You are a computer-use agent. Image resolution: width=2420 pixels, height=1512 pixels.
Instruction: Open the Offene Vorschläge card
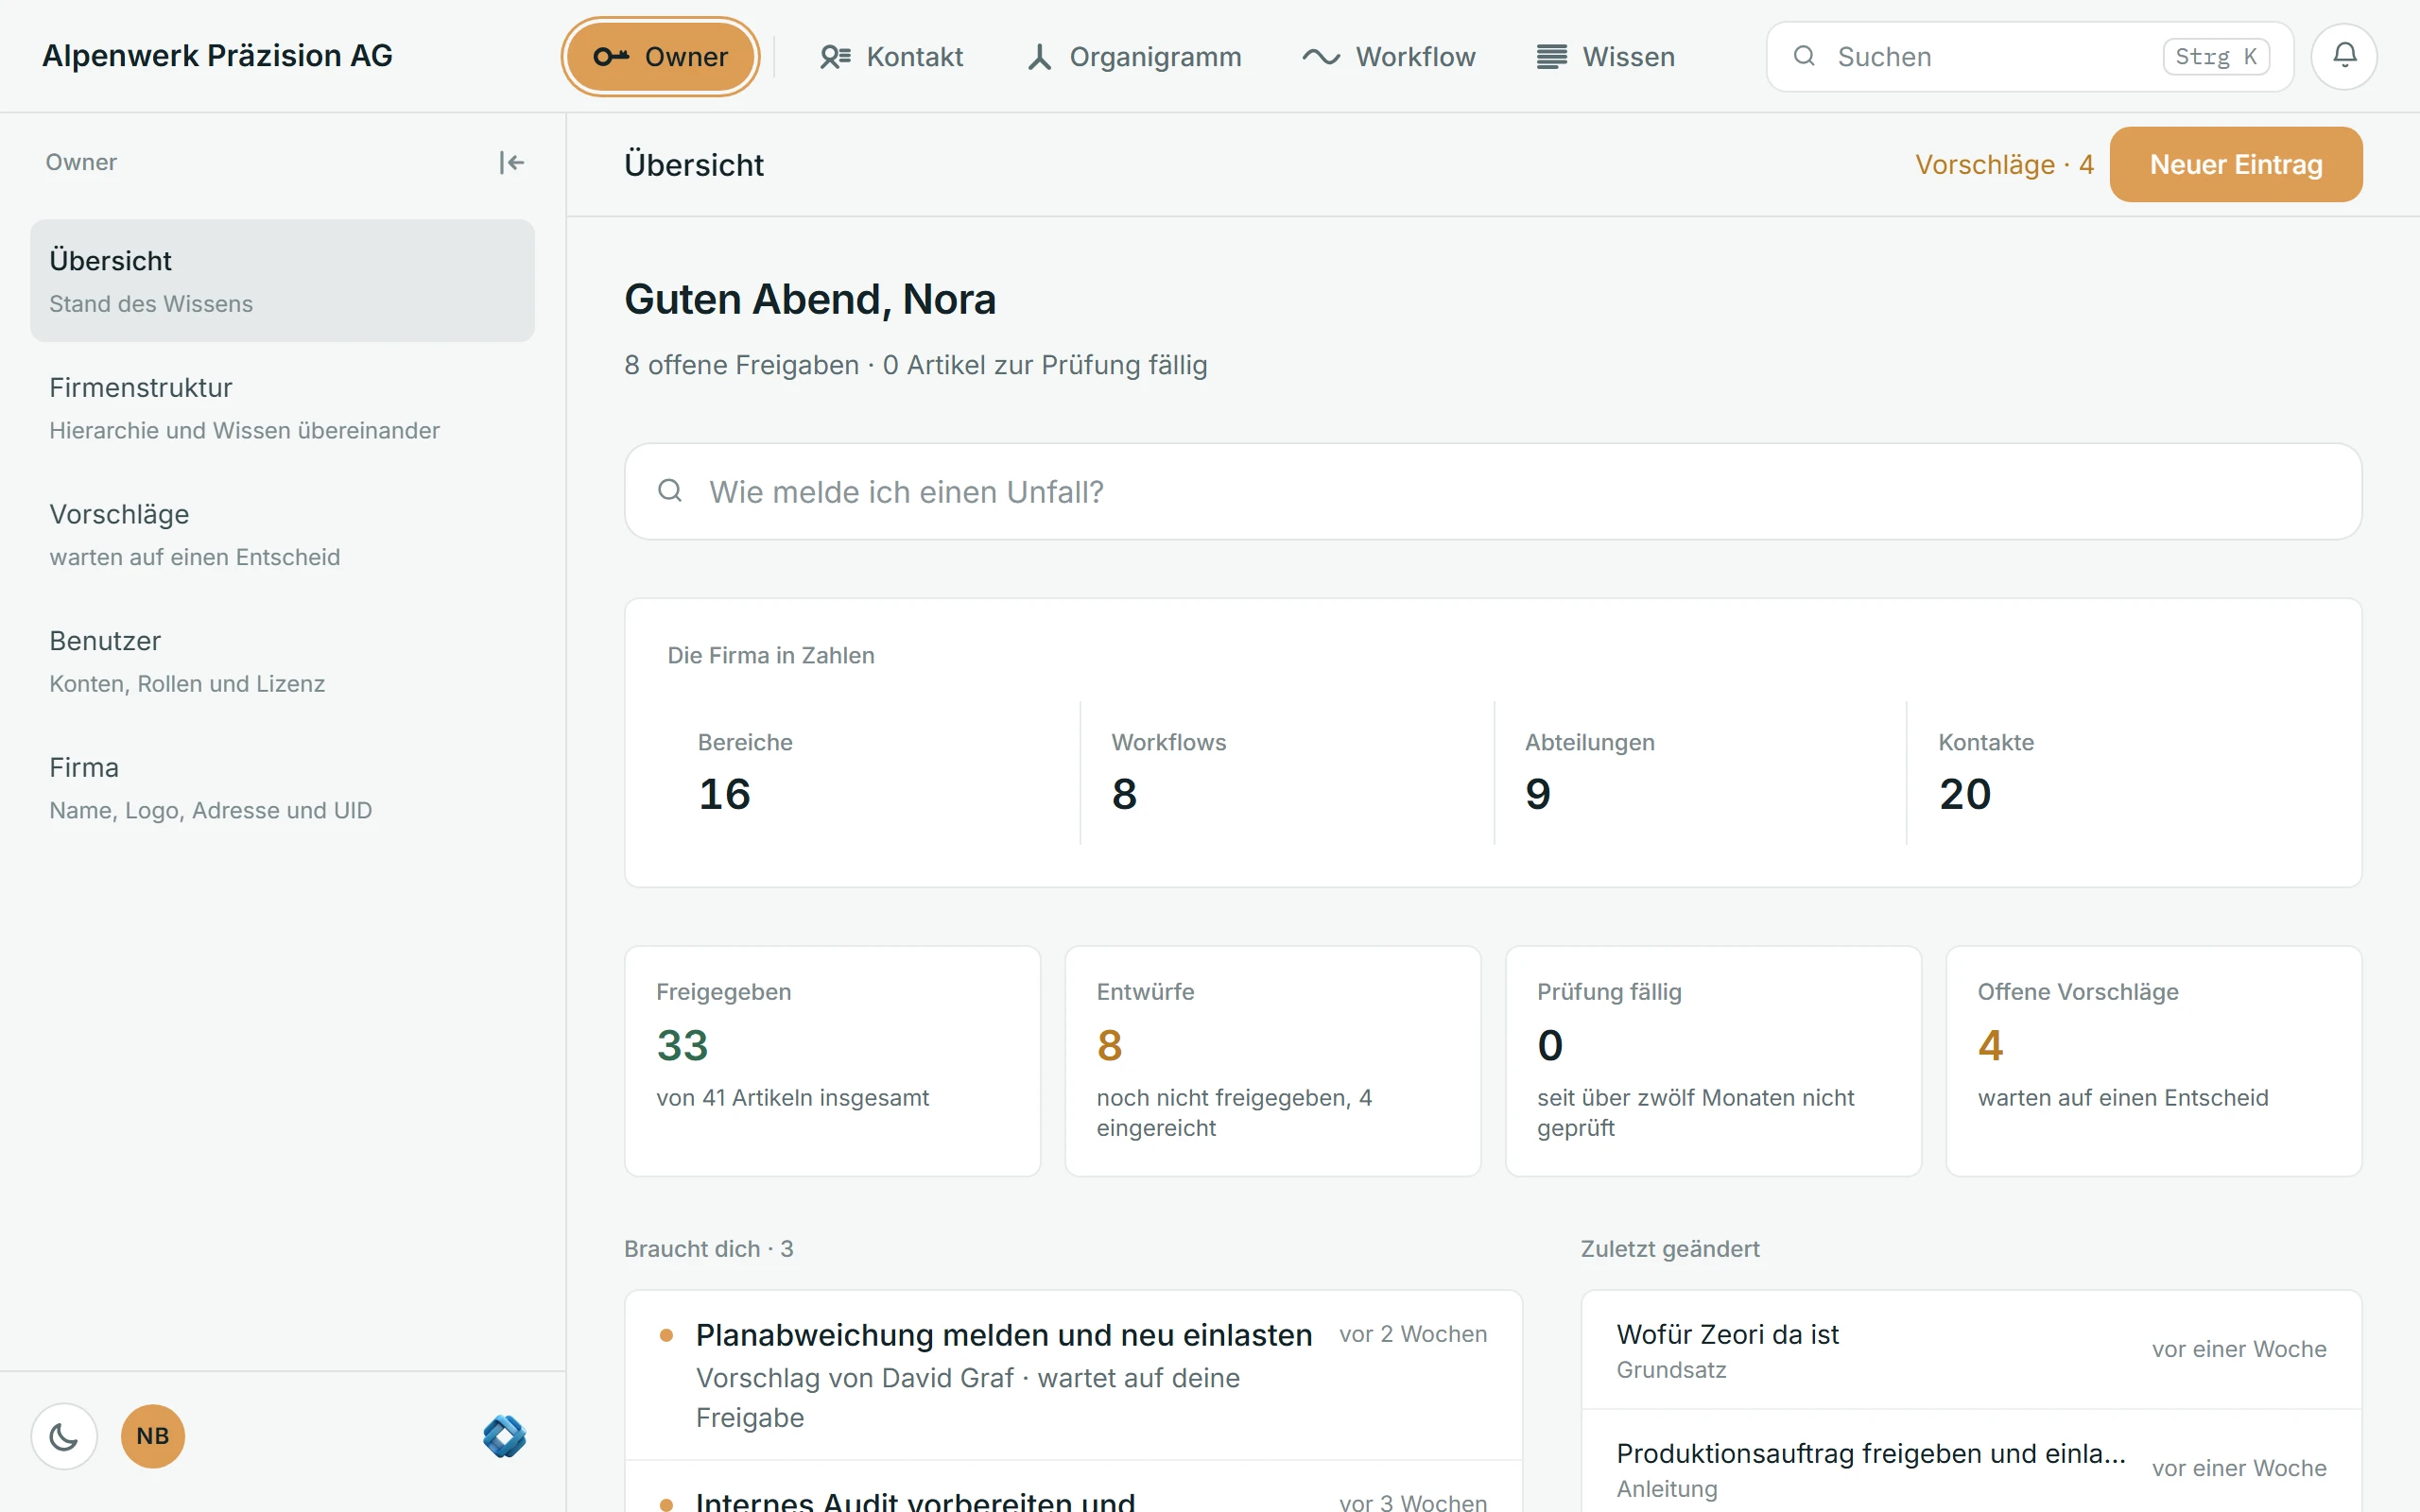[x=2153, y=1061]
